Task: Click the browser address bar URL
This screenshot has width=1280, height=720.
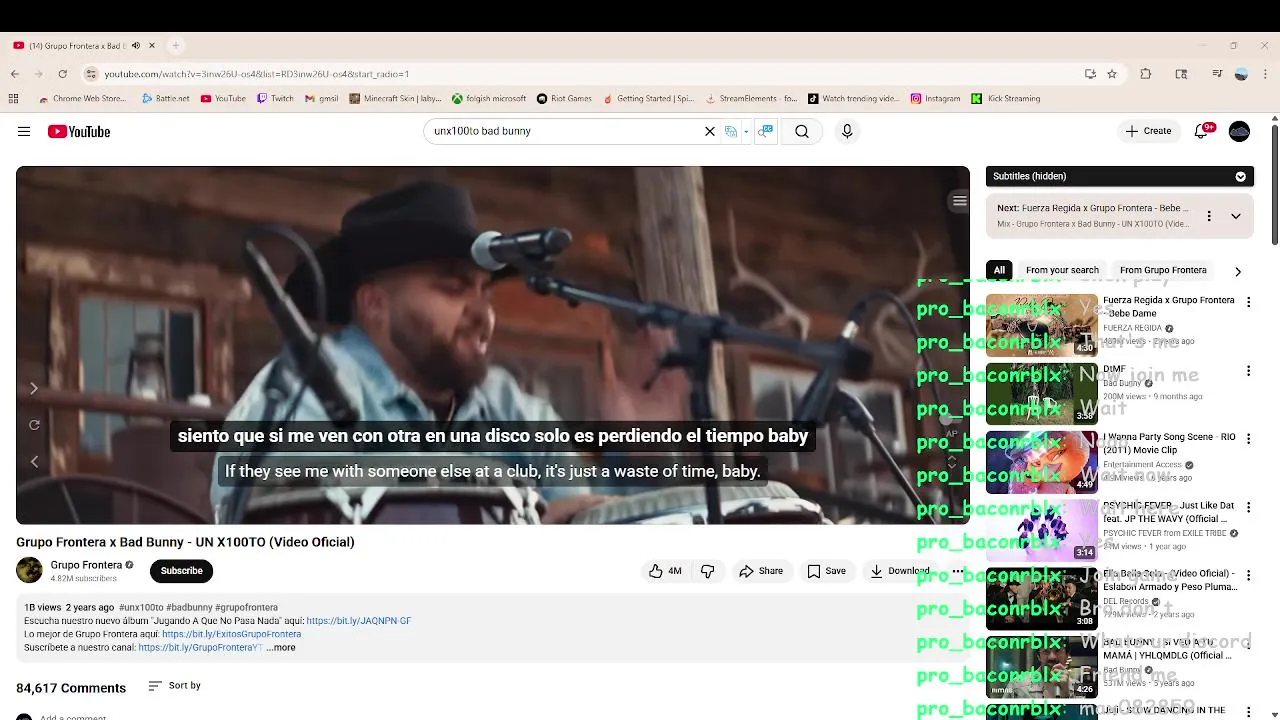Action: click(x=256, y=74)
